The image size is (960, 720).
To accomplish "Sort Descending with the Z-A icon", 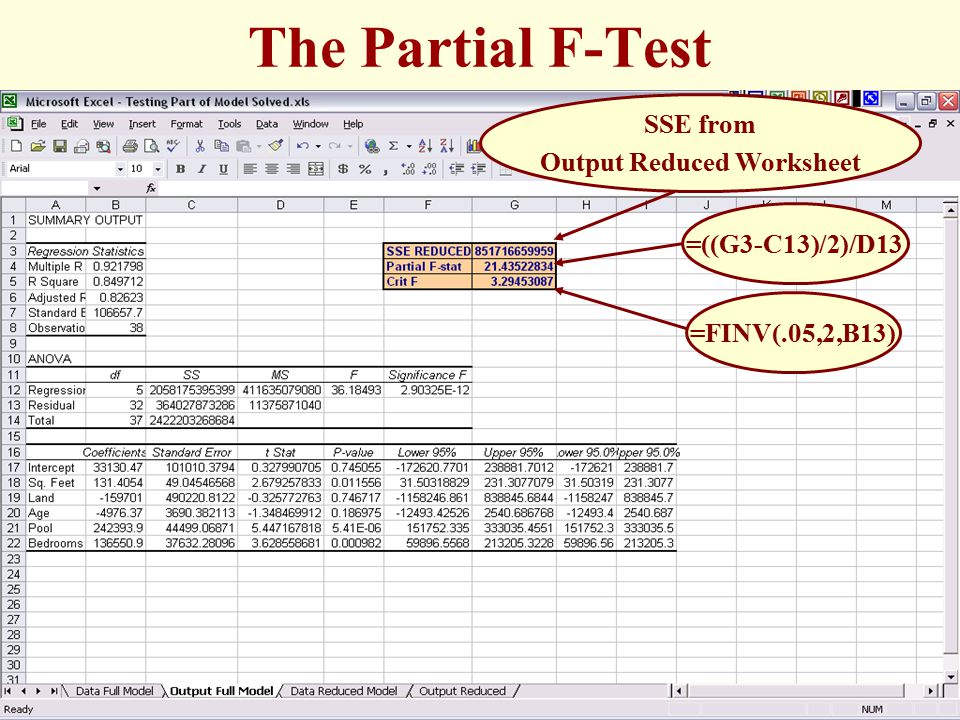I will (x=447, y=146).
